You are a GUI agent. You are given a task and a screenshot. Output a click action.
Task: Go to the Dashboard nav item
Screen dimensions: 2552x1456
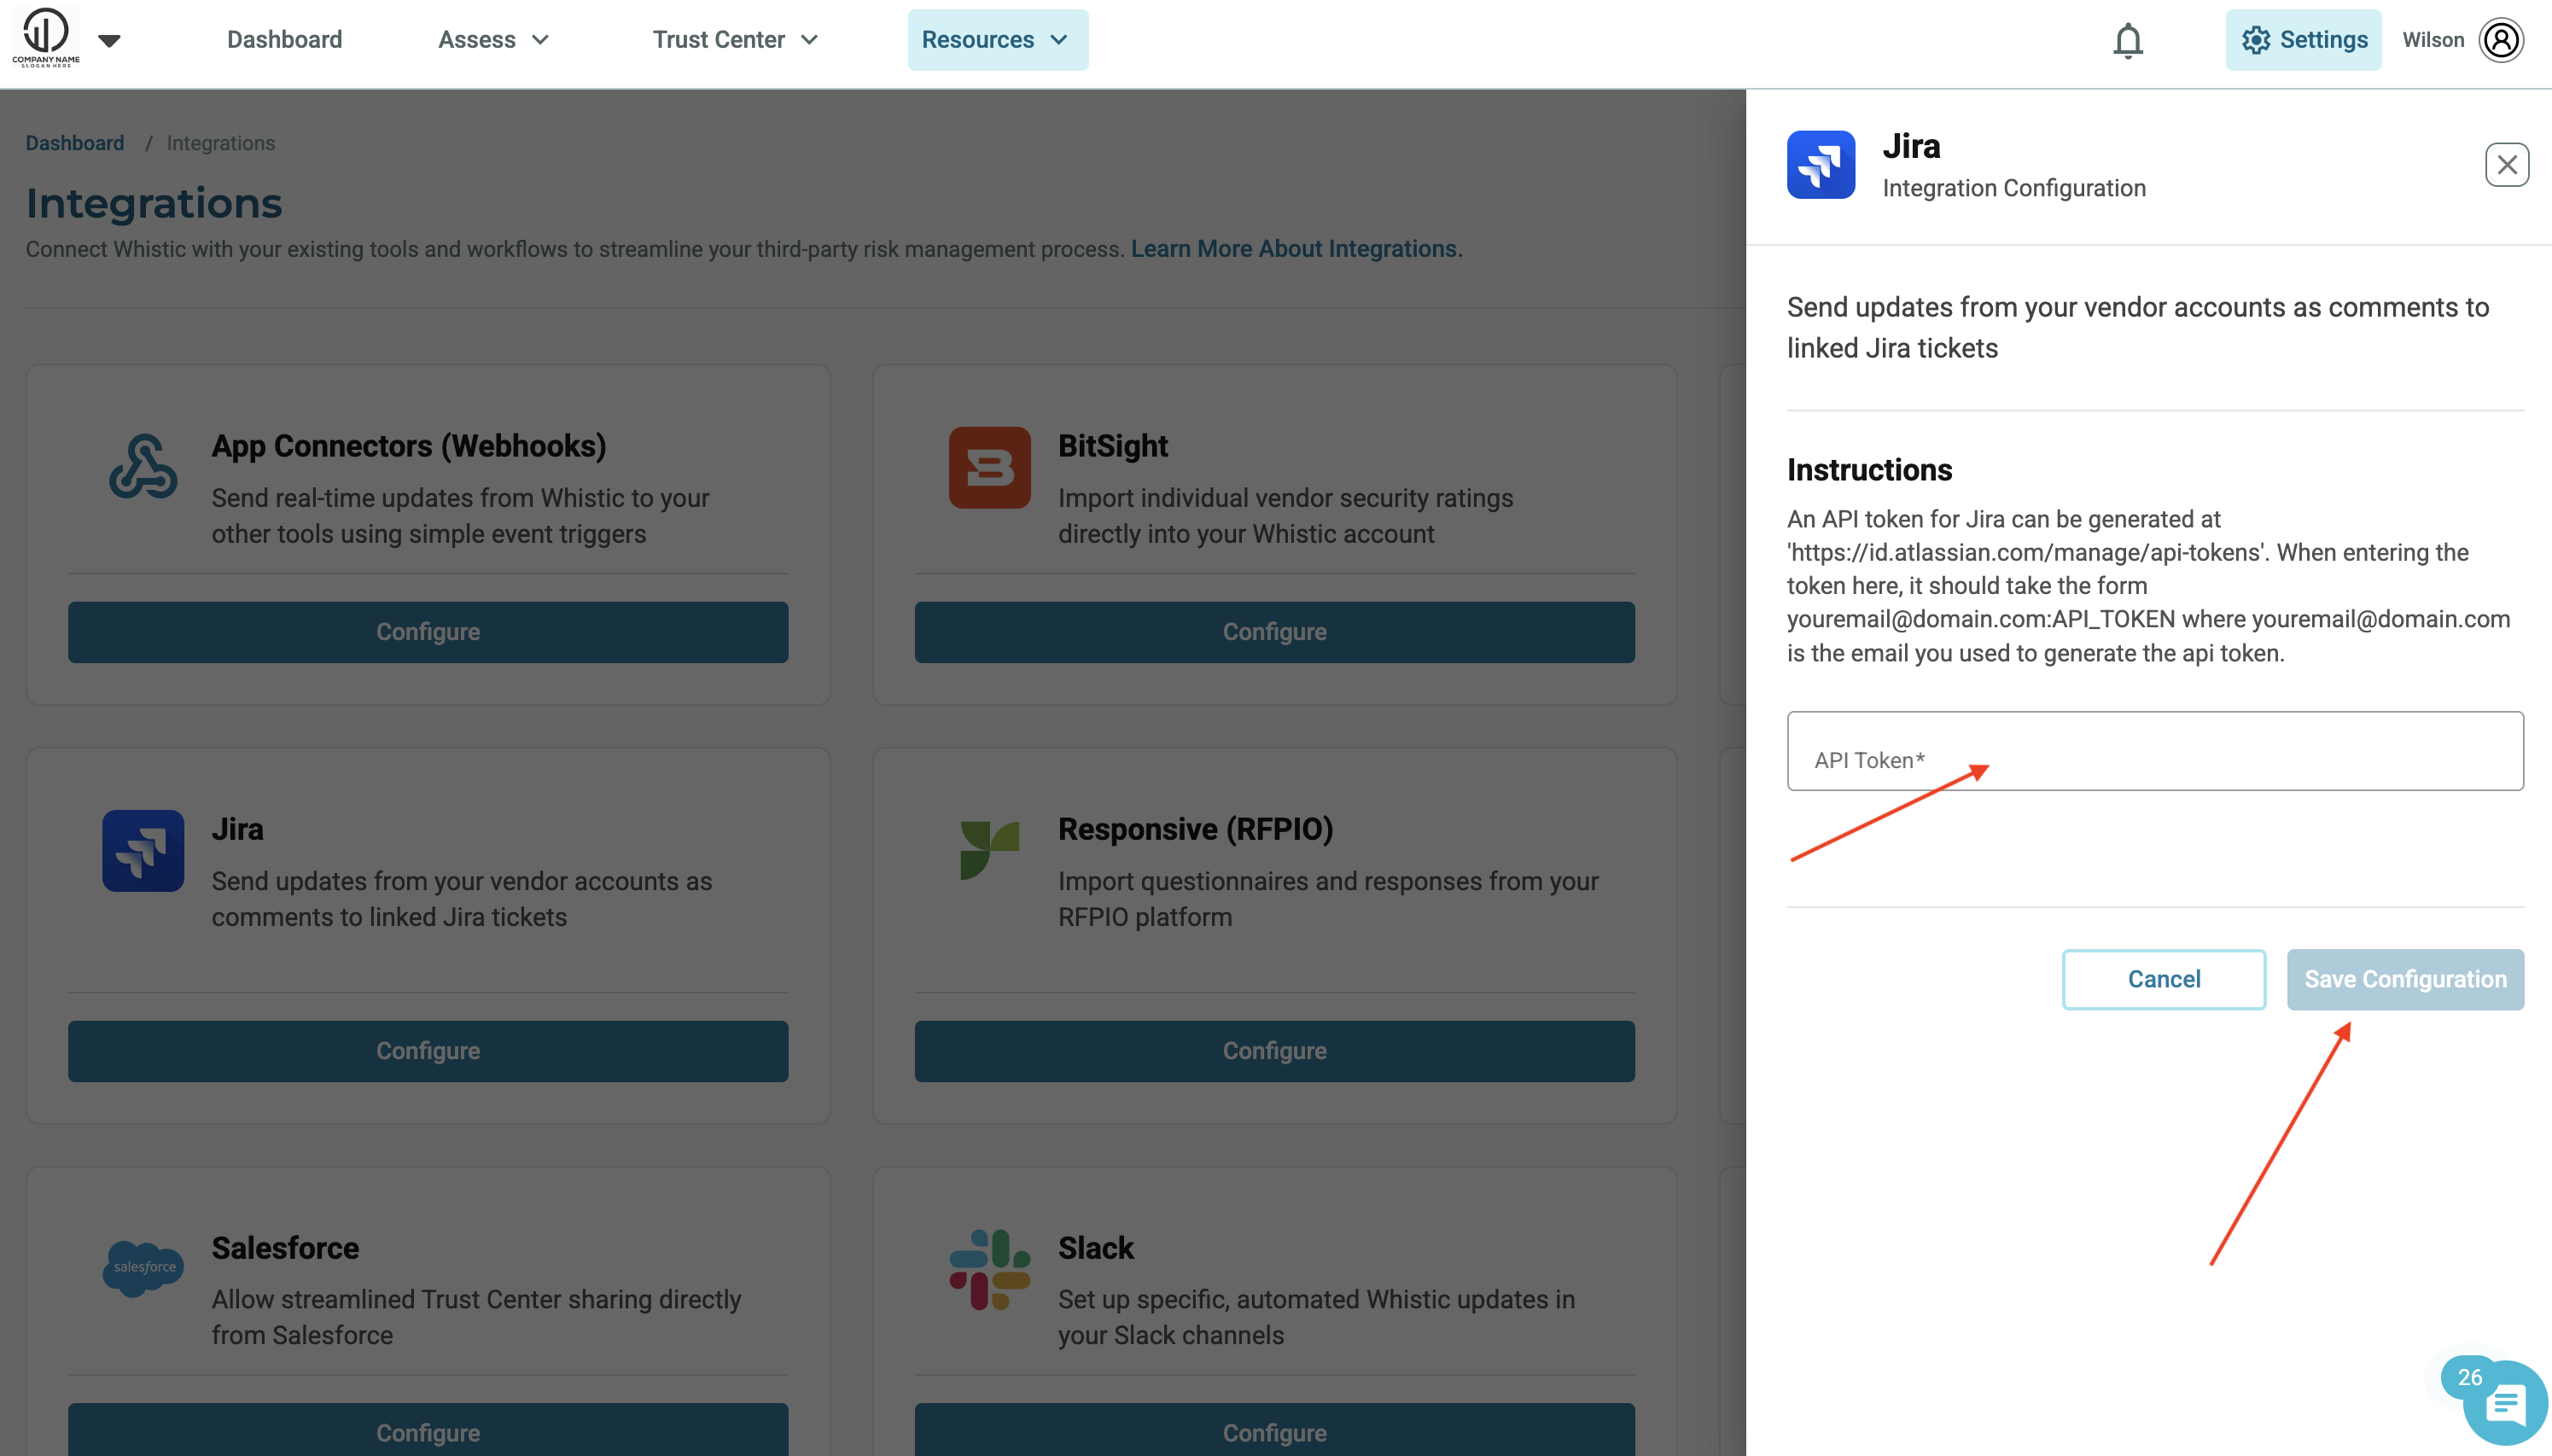(284, 40)
